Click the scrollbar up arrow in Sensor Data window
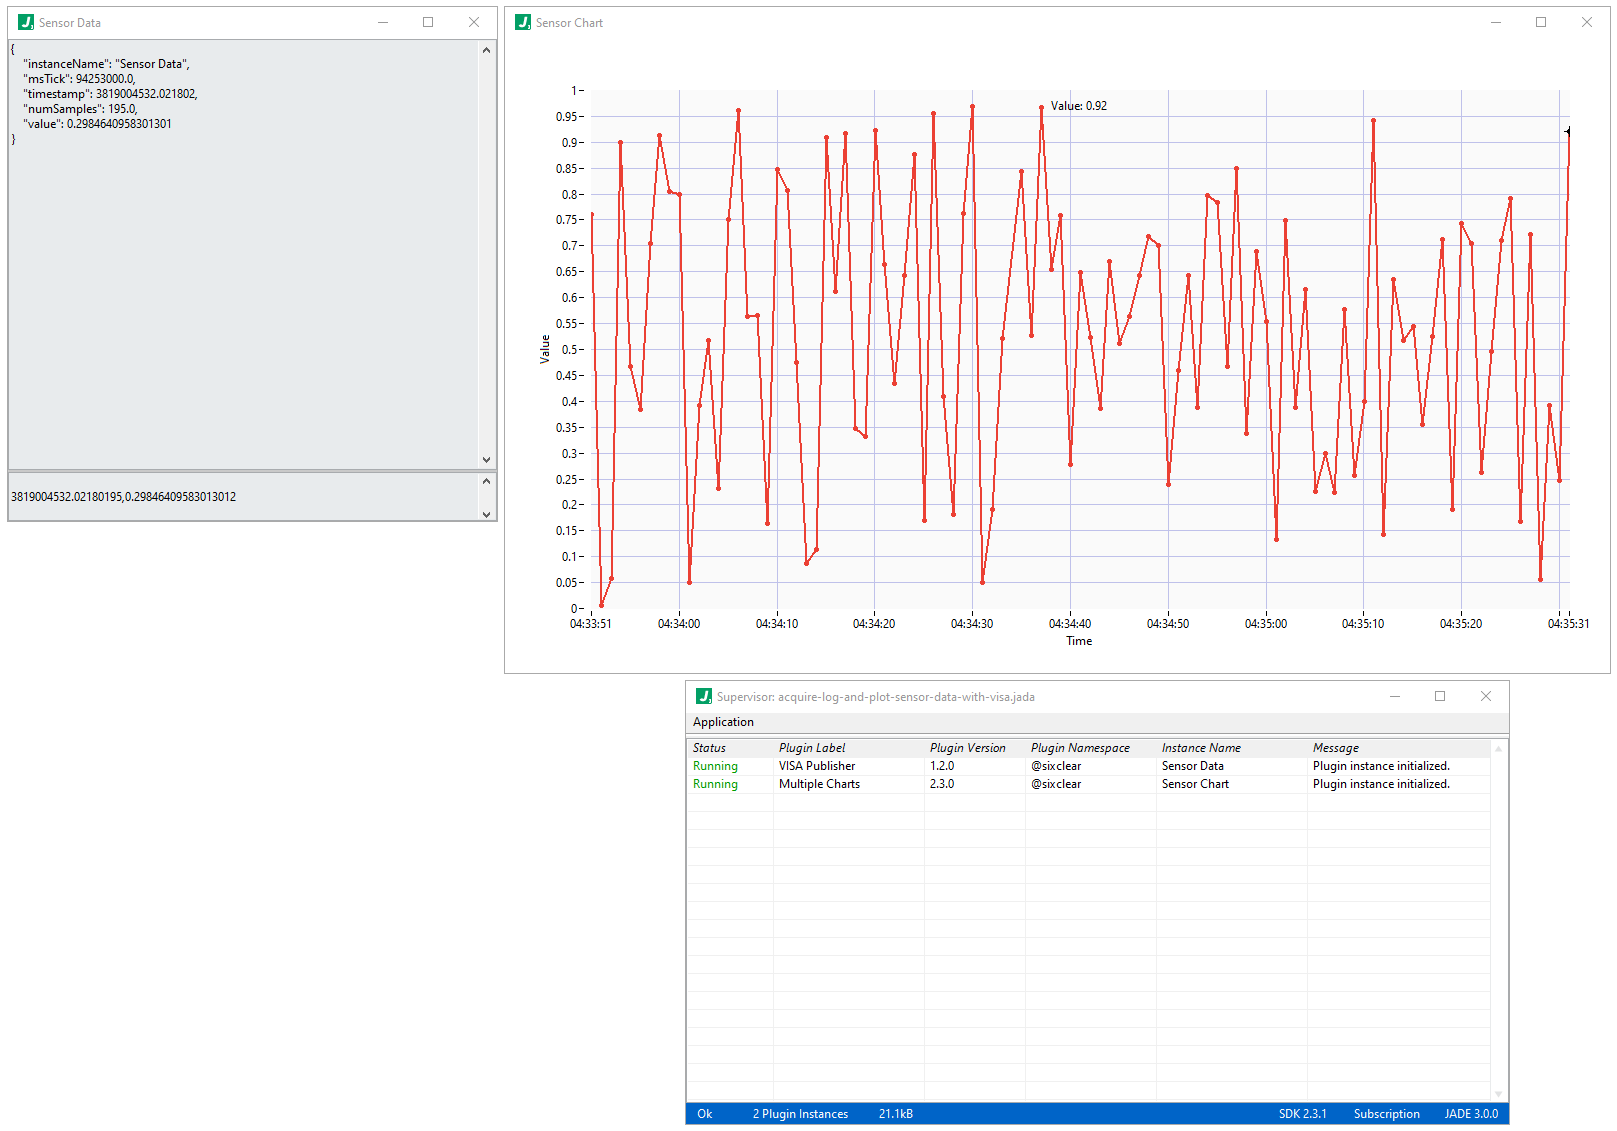This screenshot has width=1617, height=1131. coord(487,48)
